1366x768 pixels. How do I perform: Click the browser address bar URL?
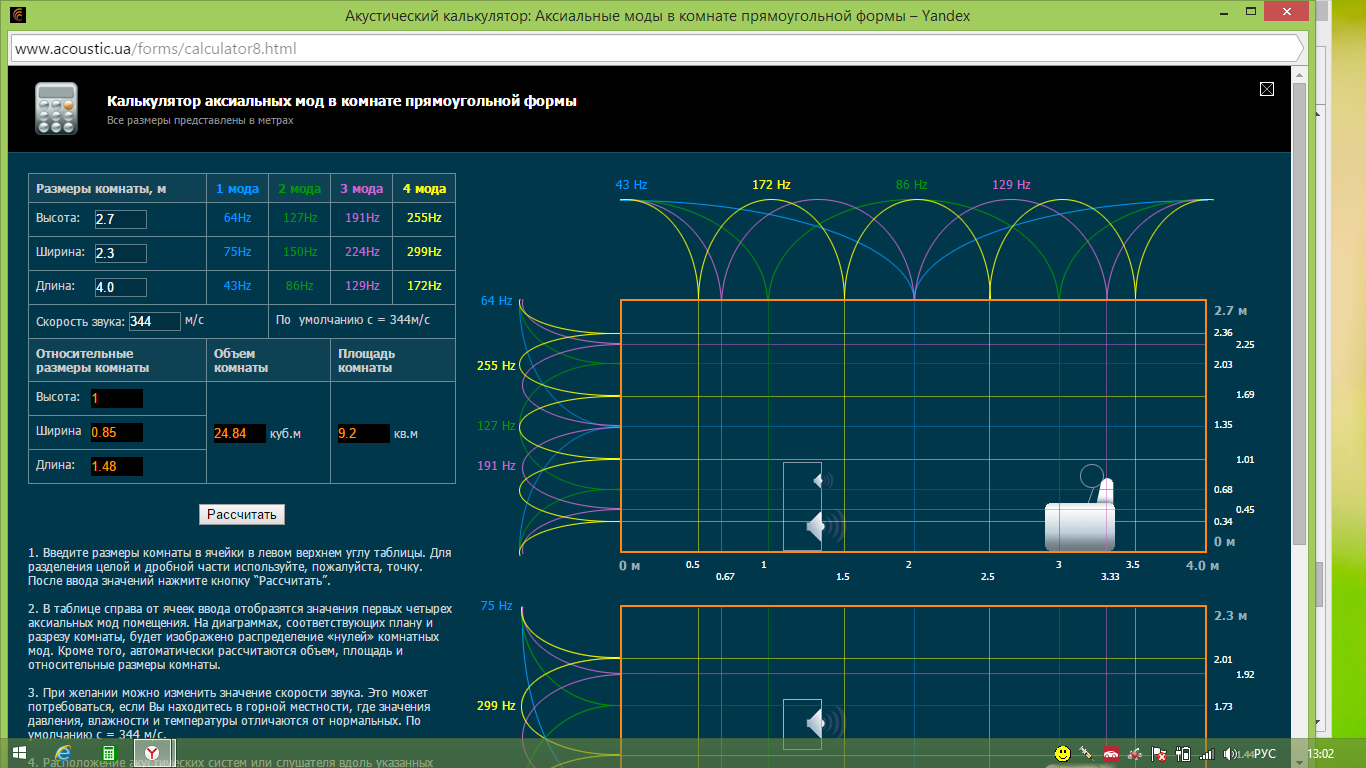click(x=155, y=48)
